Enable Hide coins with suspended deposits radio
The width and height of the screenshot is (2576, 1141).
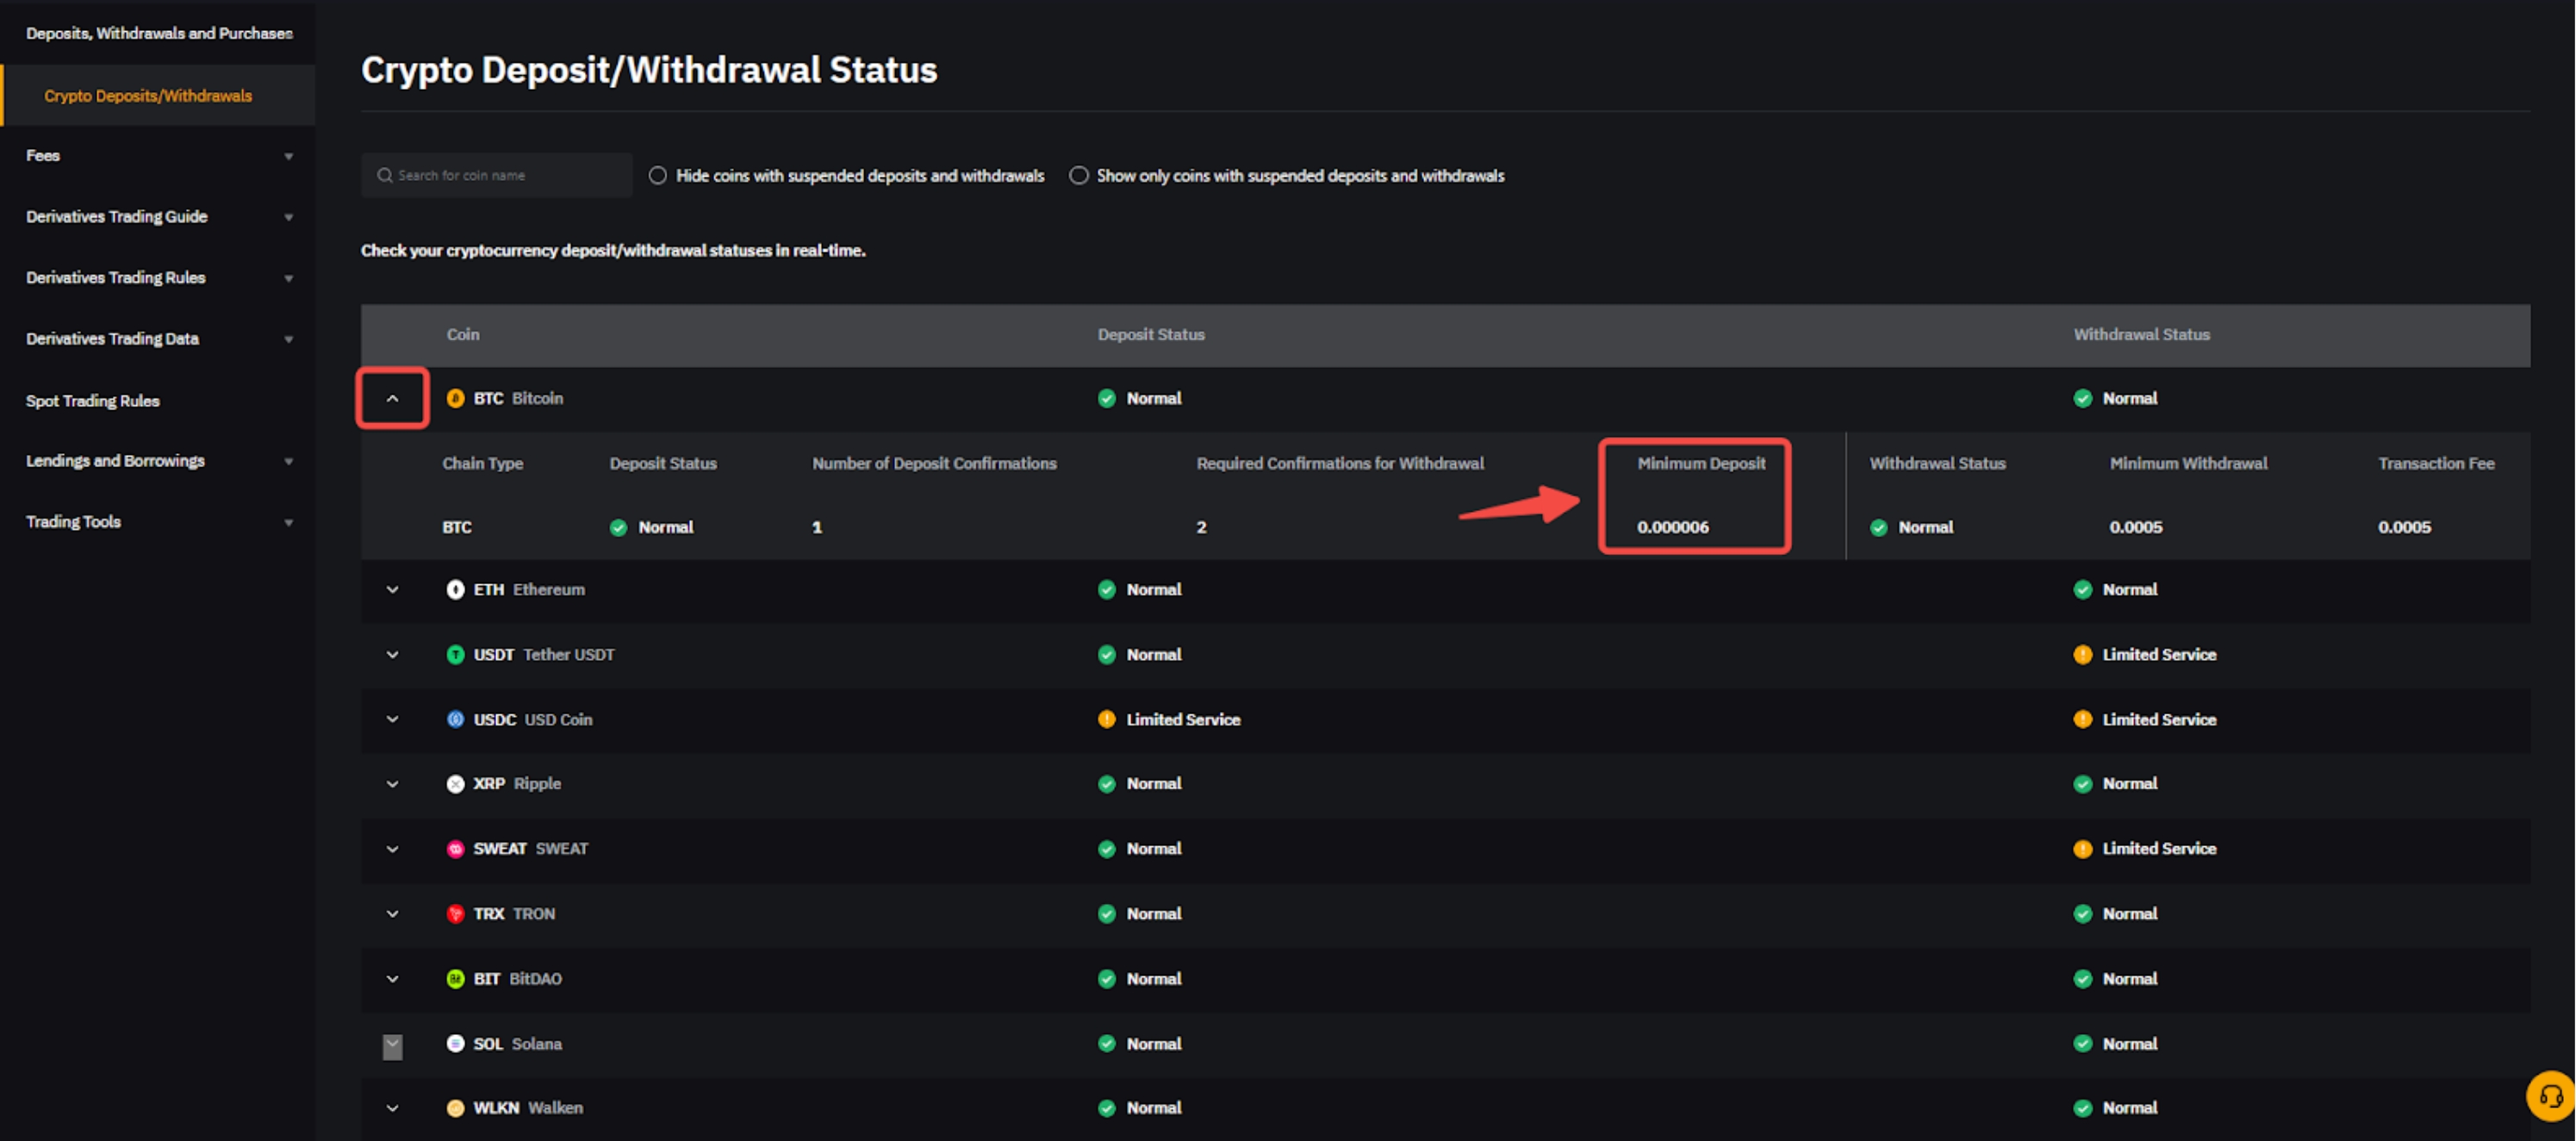[x=657, y=175]
